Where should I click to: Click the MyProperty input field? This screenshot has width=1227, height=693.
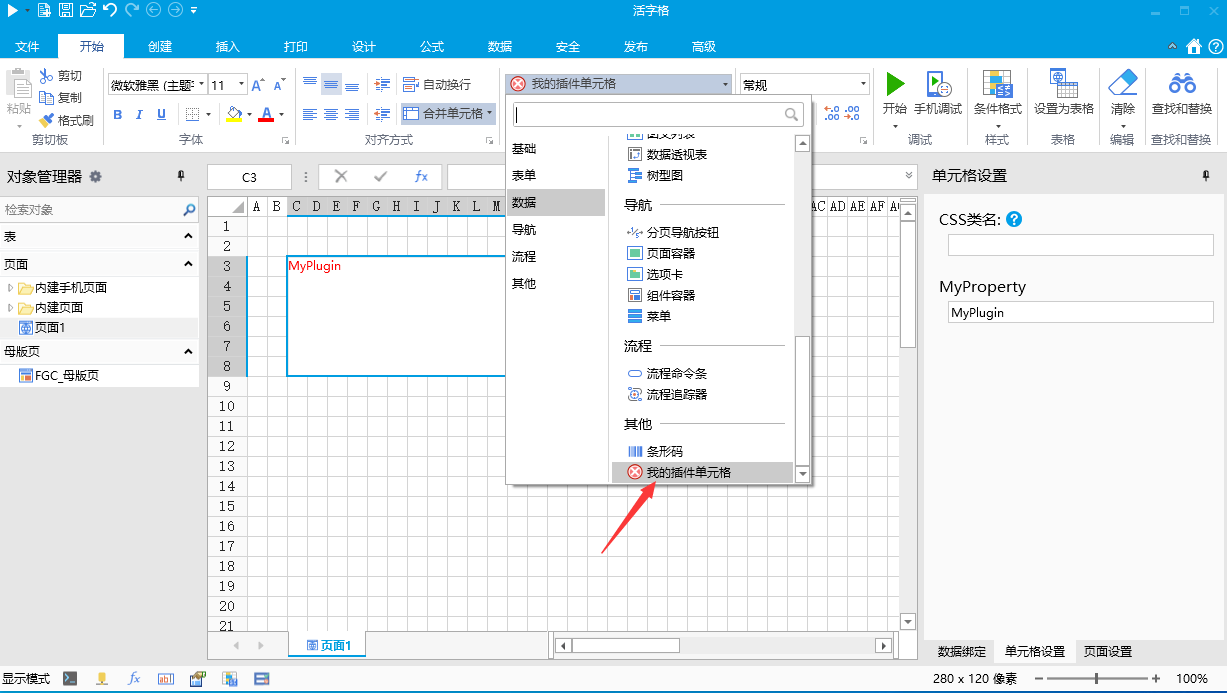click(1080, 313)
